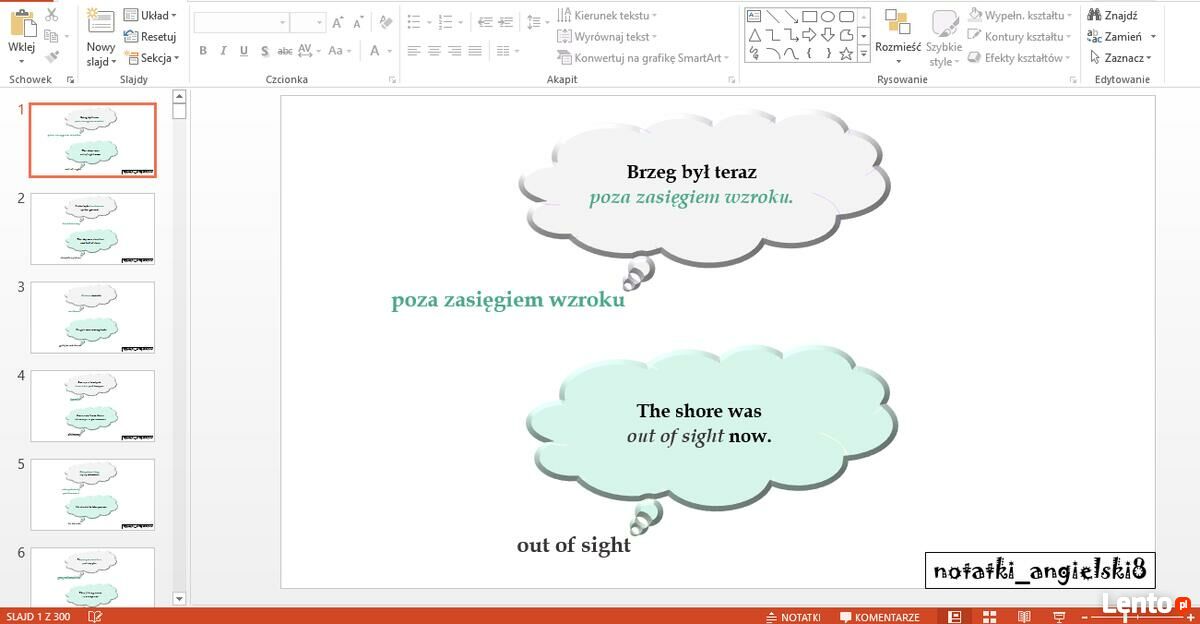Select slide 3 thumbnail in panel

[93, 317]
